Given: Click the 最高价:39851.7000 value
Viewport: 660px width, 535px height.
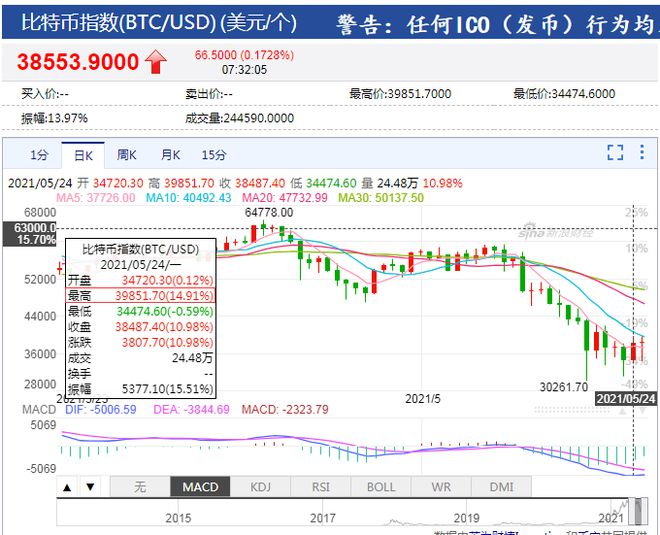Looking at the screenshot, I should click(400, 93).
